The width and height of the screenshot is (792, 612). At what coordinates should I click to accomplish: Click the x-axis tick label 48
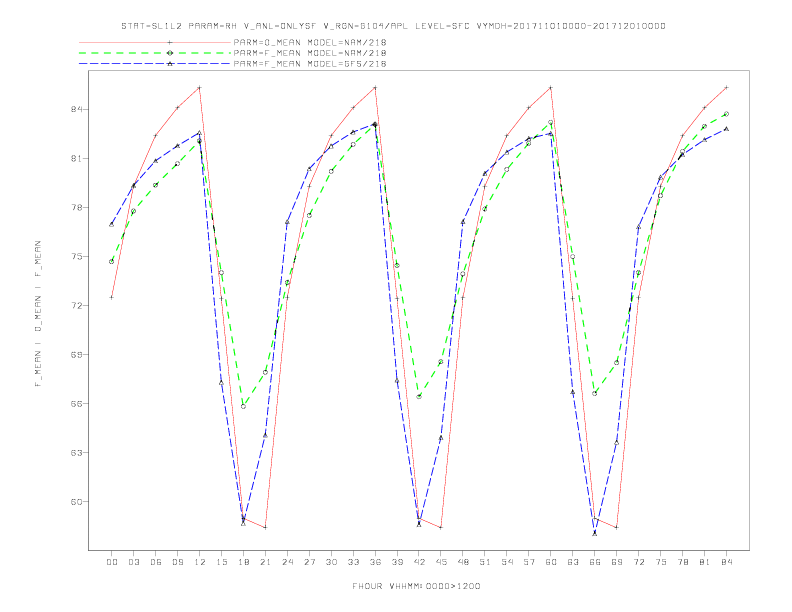coord(463,562)
